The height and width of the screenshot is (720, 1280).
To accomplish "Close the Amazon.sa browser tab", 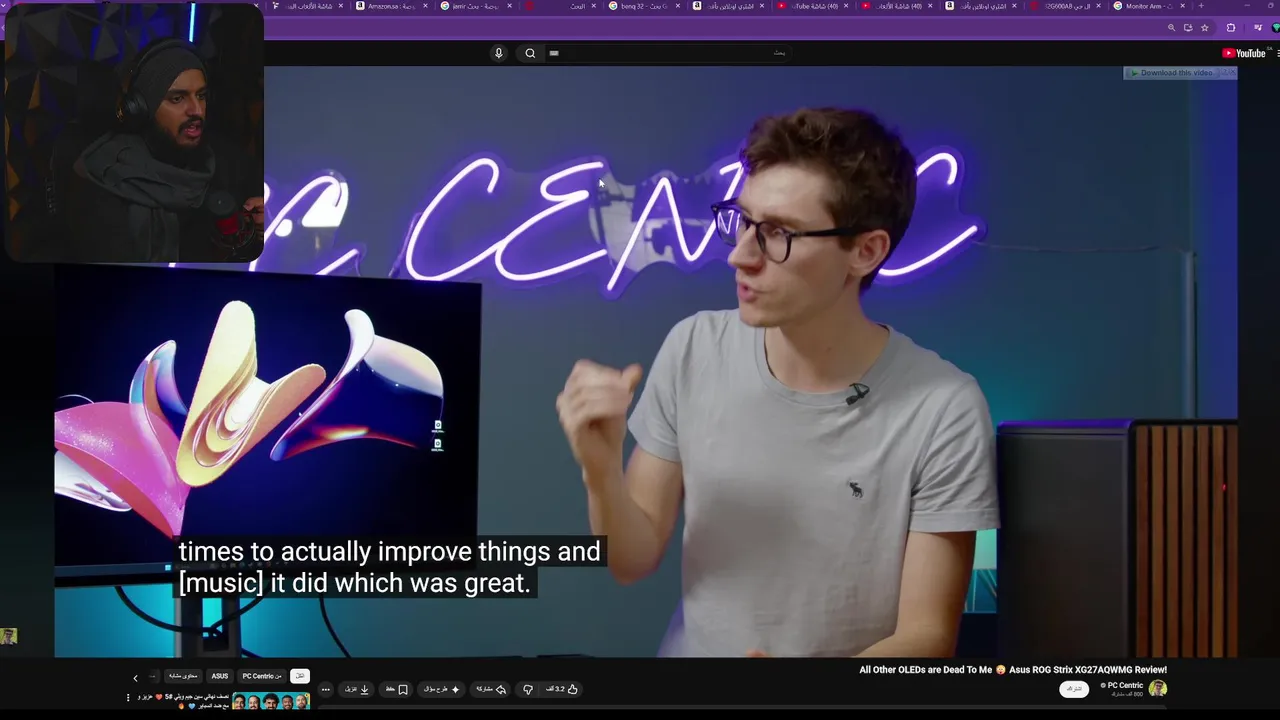I will click(425, 6).
